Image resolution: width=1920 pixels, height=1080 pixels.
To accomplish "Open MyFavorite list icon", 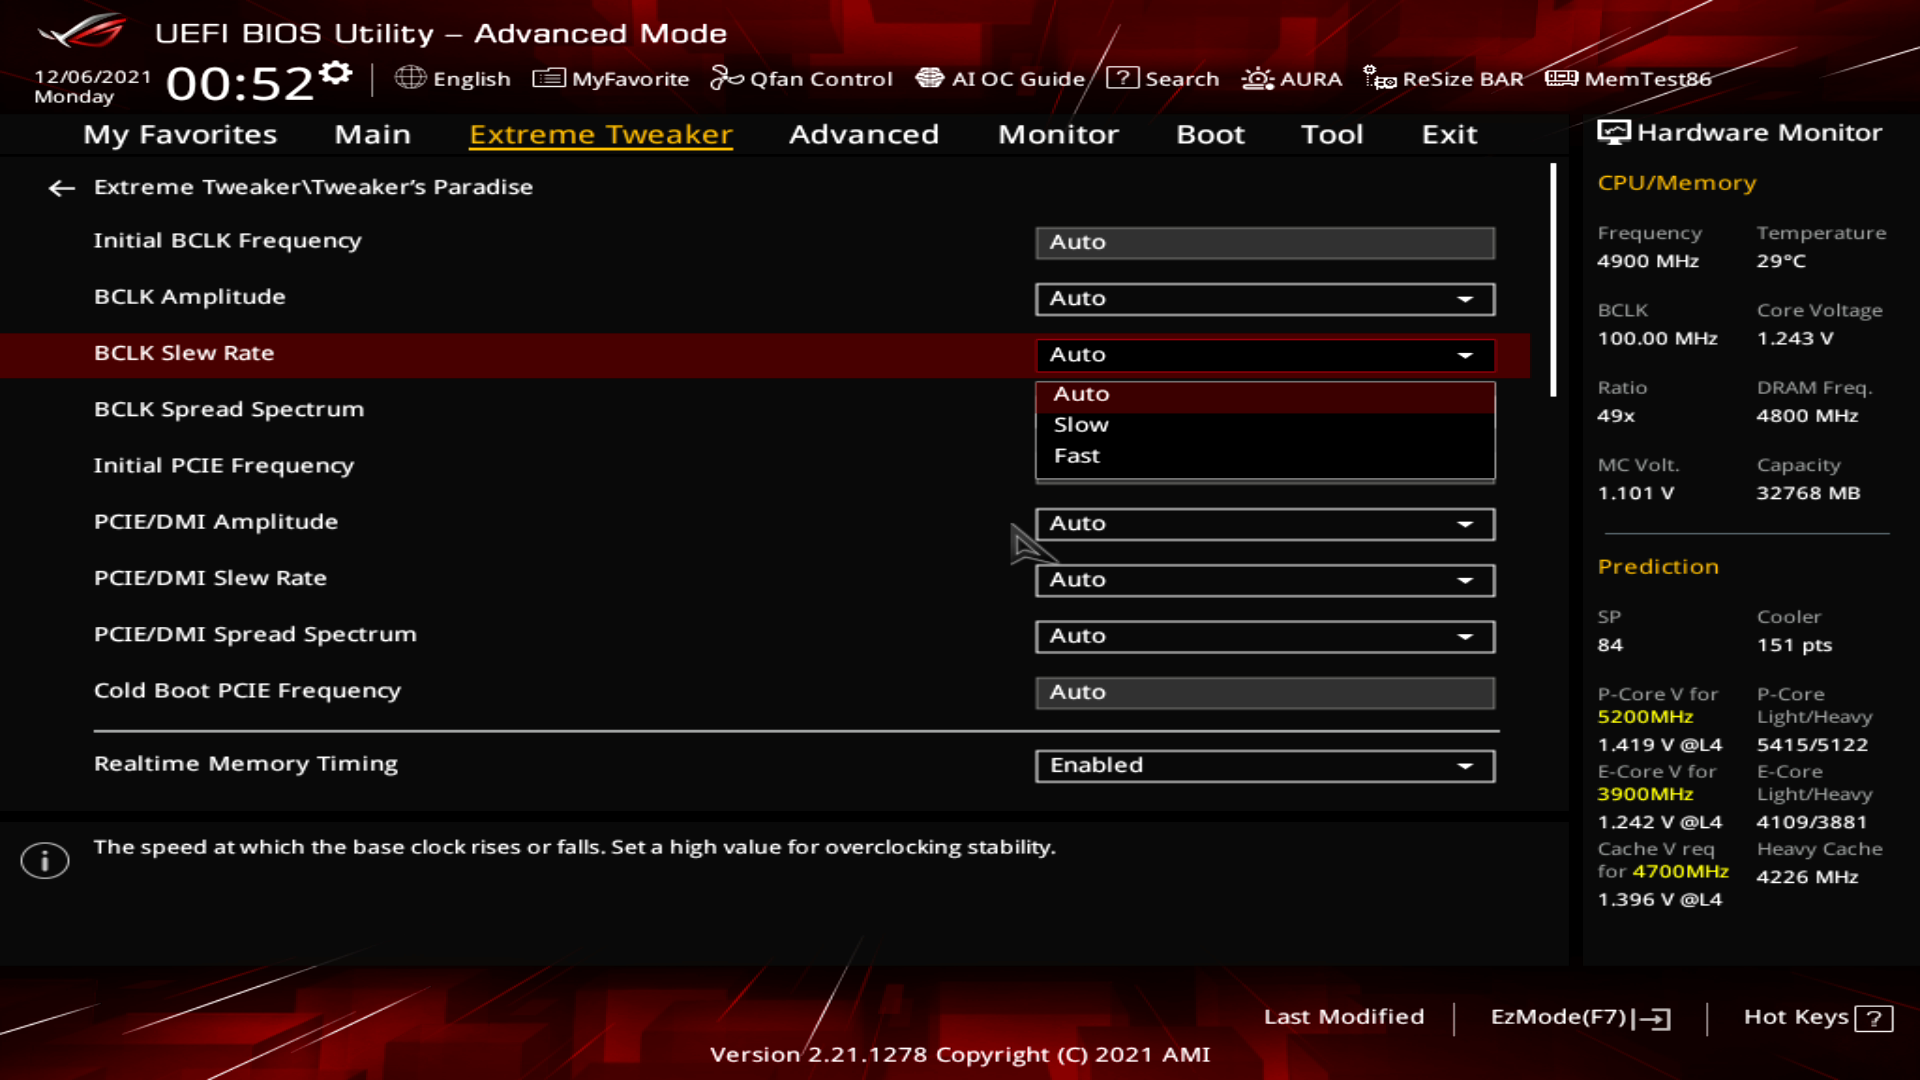I will [548, 78].
